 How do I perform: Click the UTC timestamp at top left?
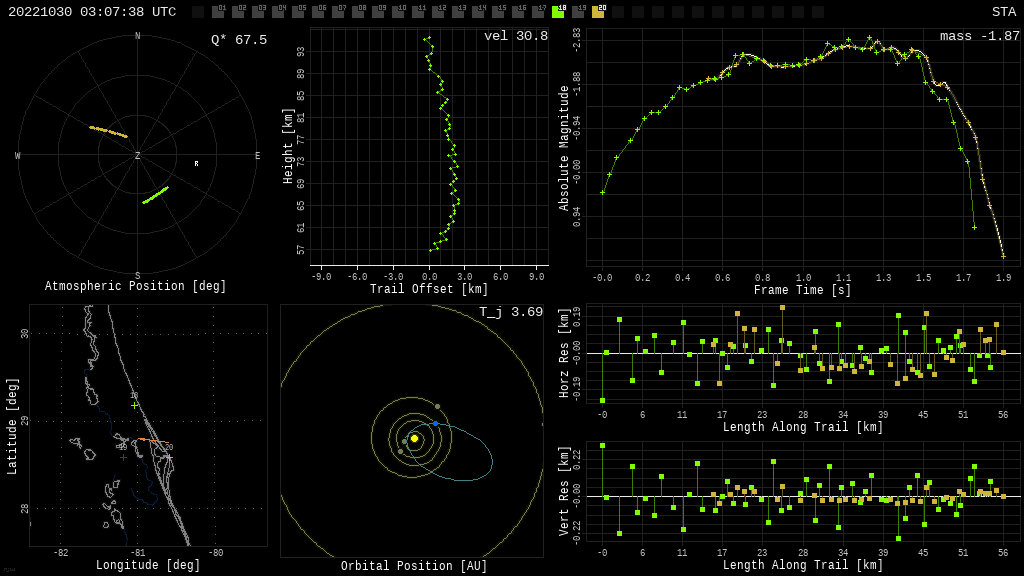[92, 12]
